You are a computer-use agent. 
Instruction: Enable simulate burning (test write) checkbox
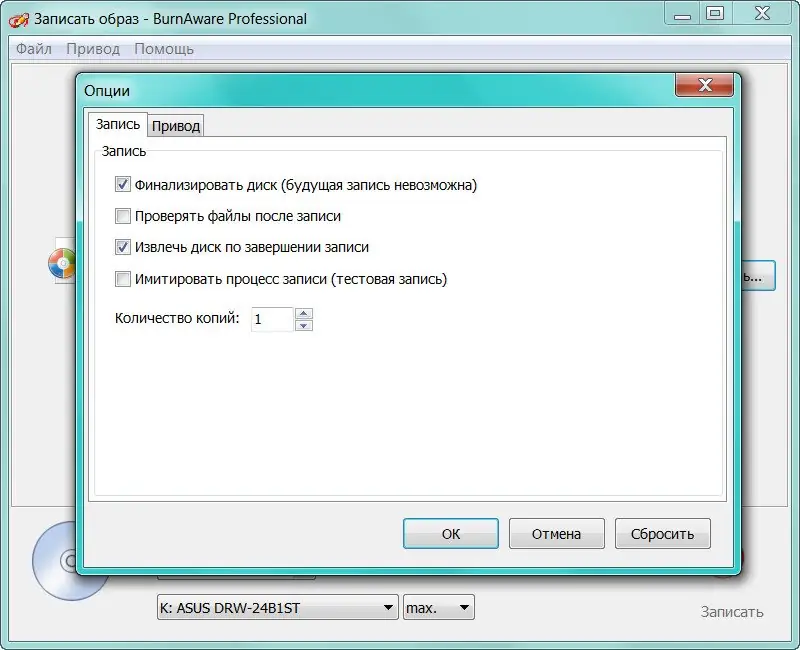click(x=122, y=279)
